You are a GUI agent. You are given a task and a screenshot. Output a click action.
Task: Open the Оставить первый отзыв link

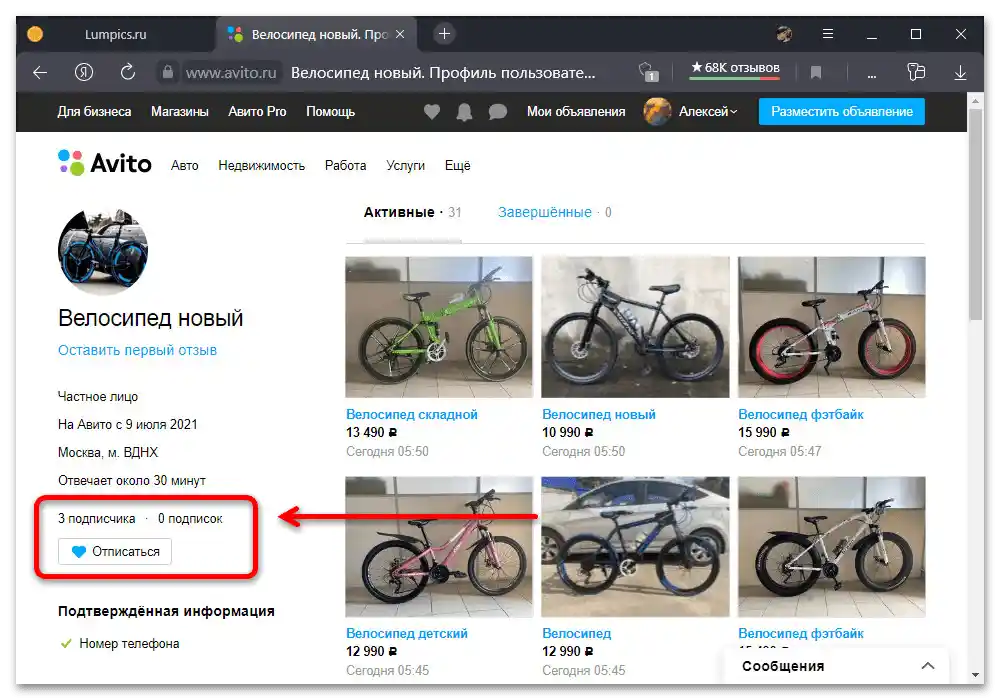[x=137, y=350]
